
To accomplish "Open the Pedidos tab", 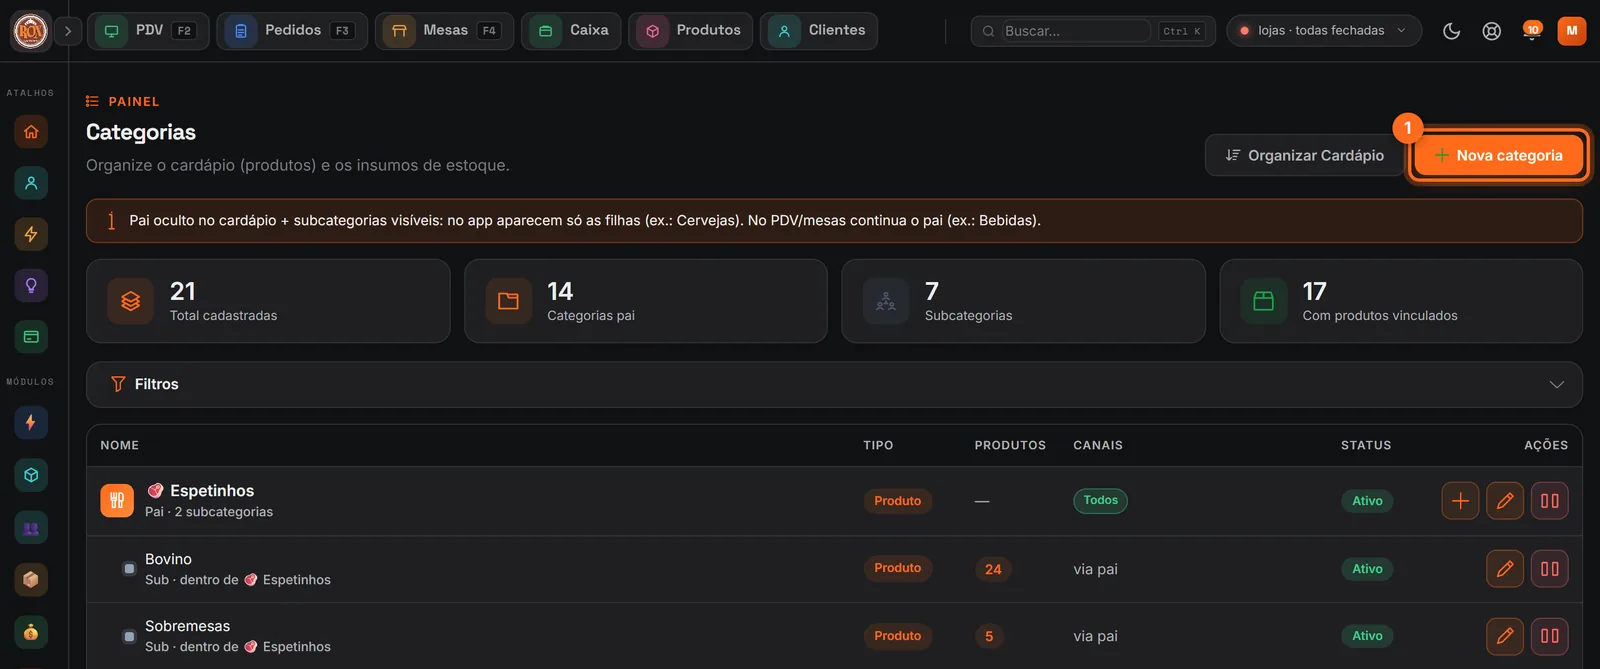I will point(292,31).
